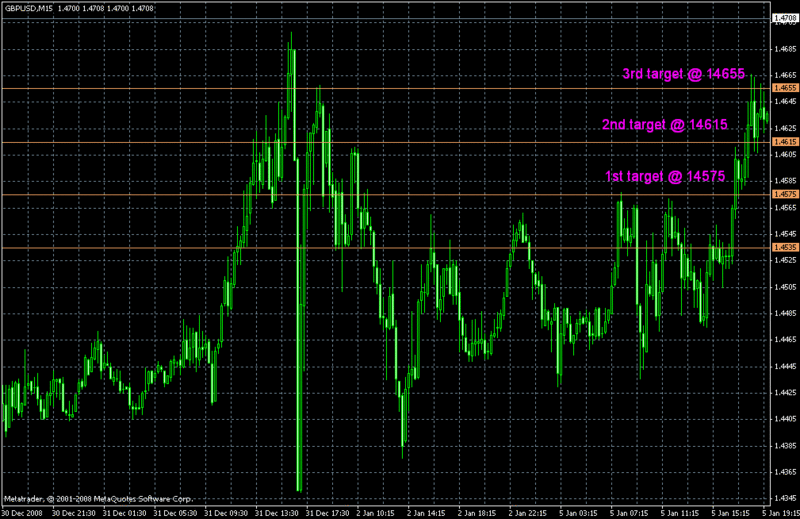Viewport: 800px width, 519px height.
Task: Click the '30 Dec 21:30' time axis label
Action: [73, 513]
